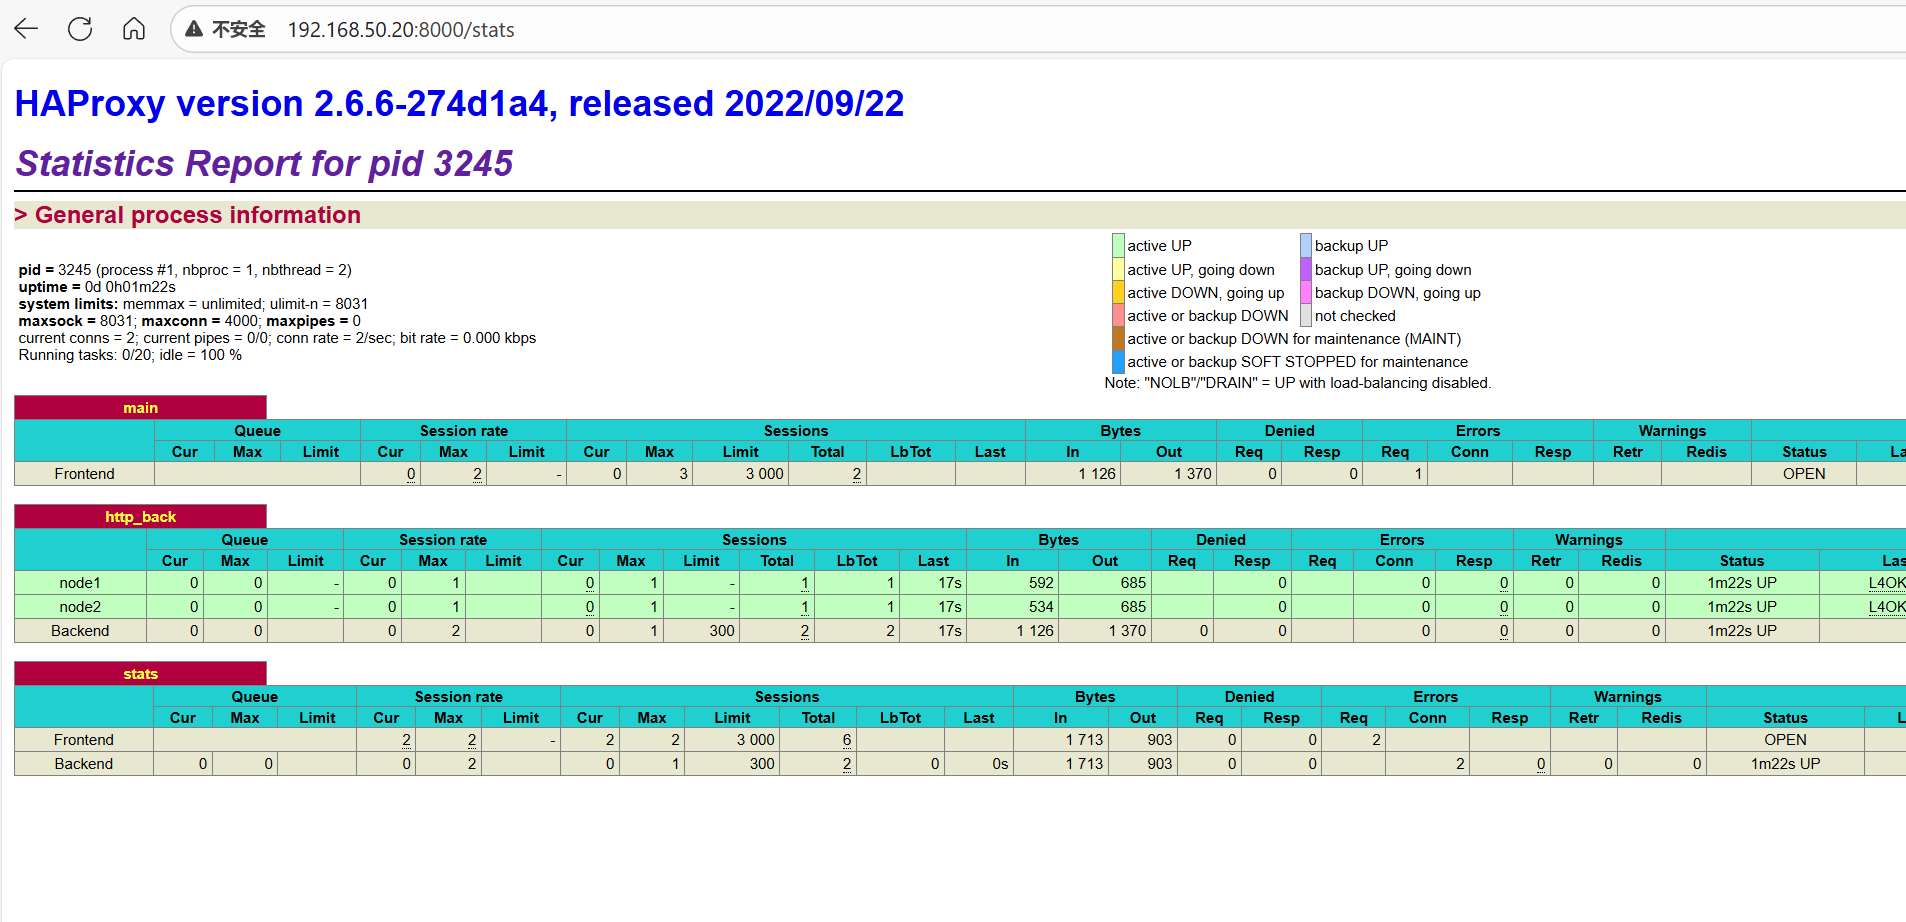Click the 'active UP' green legend swatch
This screenshot has width=1906, height=922.
coord(1118,245)
